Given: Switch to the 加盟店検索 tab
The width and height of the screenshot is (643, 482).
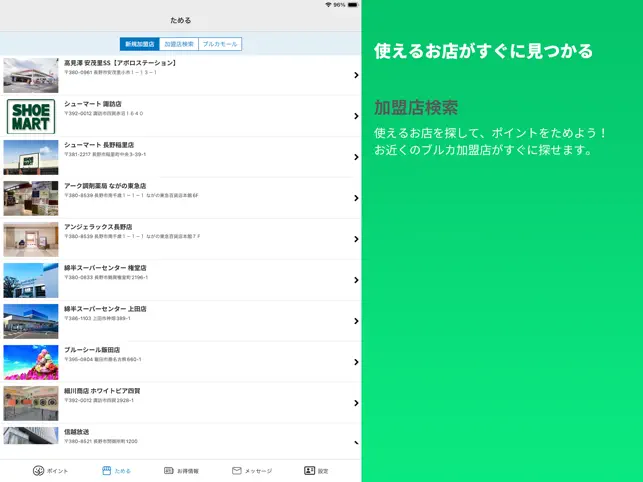Looking at the screenshot, I should [179, 44].
